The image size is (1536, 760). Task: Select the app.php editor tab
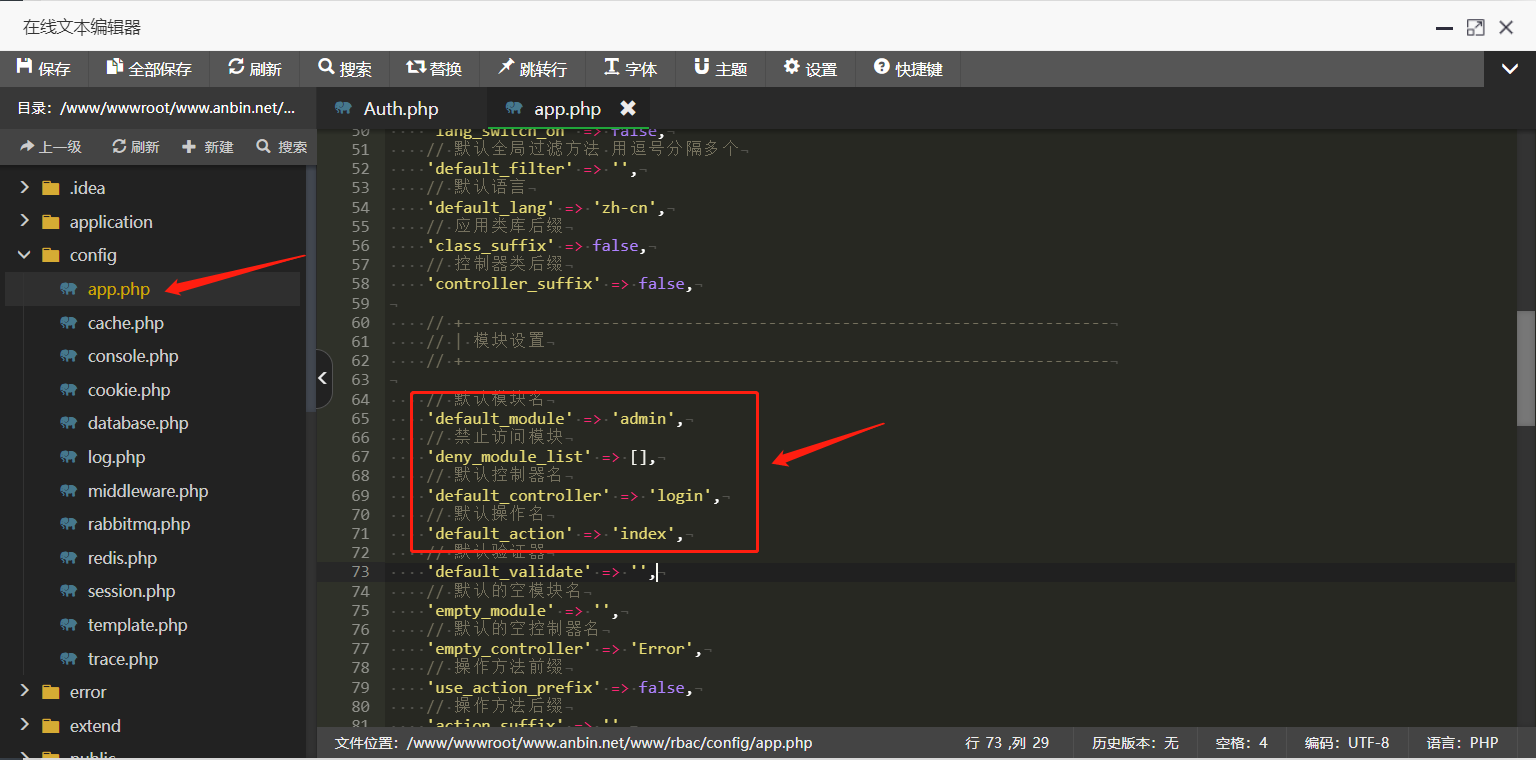[567, 108]
